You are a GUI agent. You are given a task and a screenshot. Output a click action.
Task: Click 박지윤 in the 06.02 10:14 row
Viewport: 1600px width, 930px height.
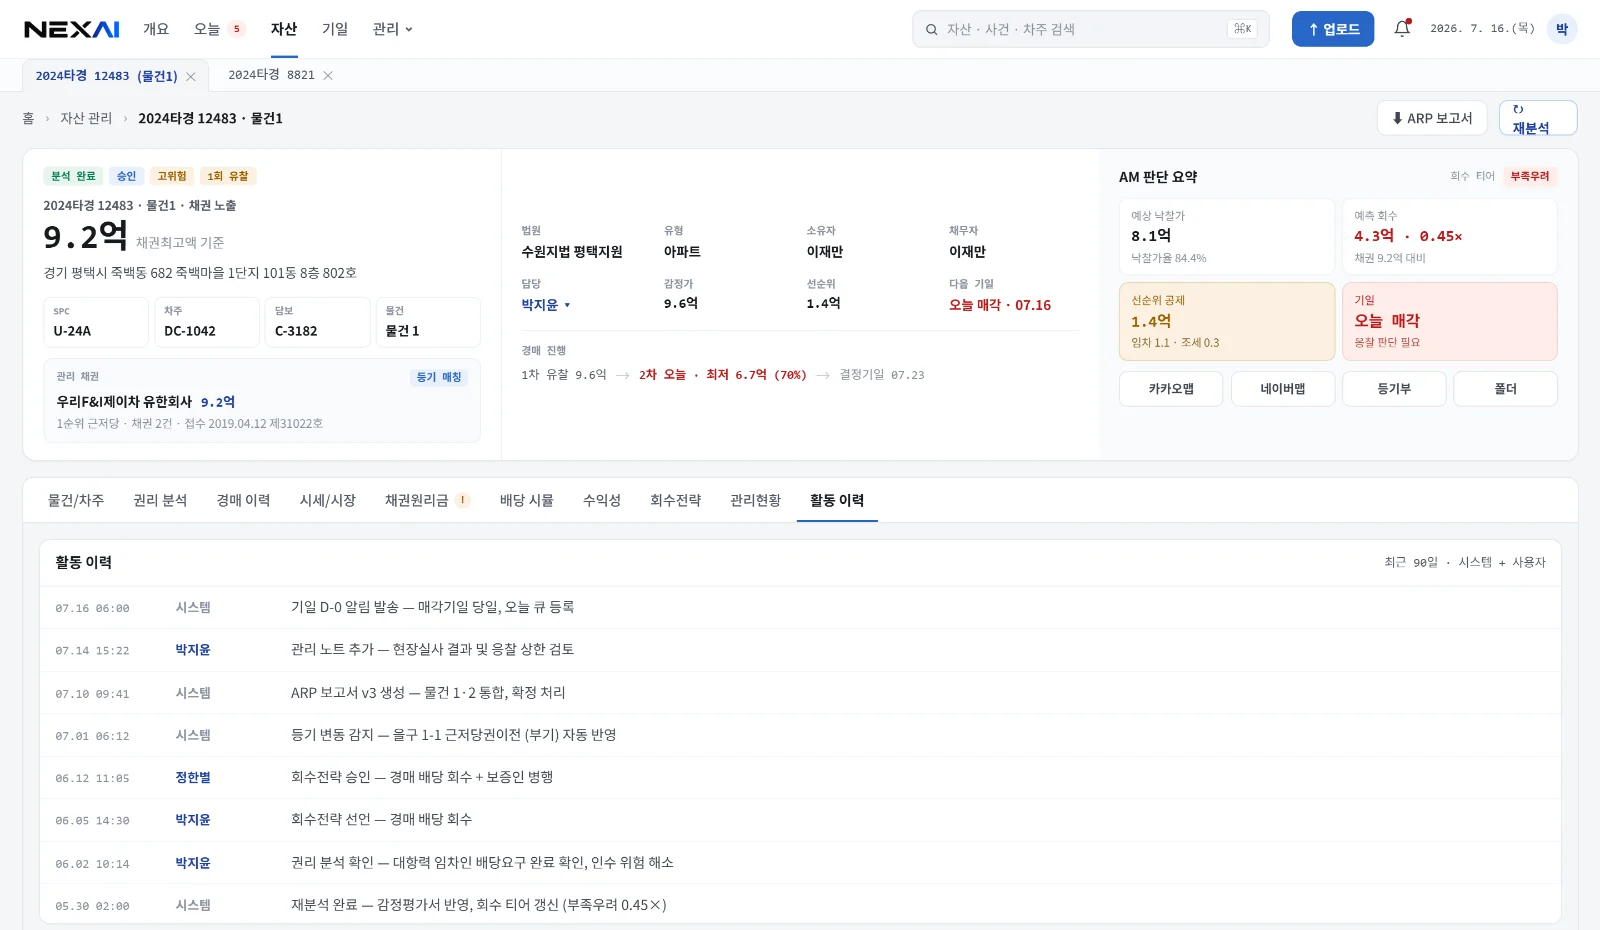click(193, 863)
